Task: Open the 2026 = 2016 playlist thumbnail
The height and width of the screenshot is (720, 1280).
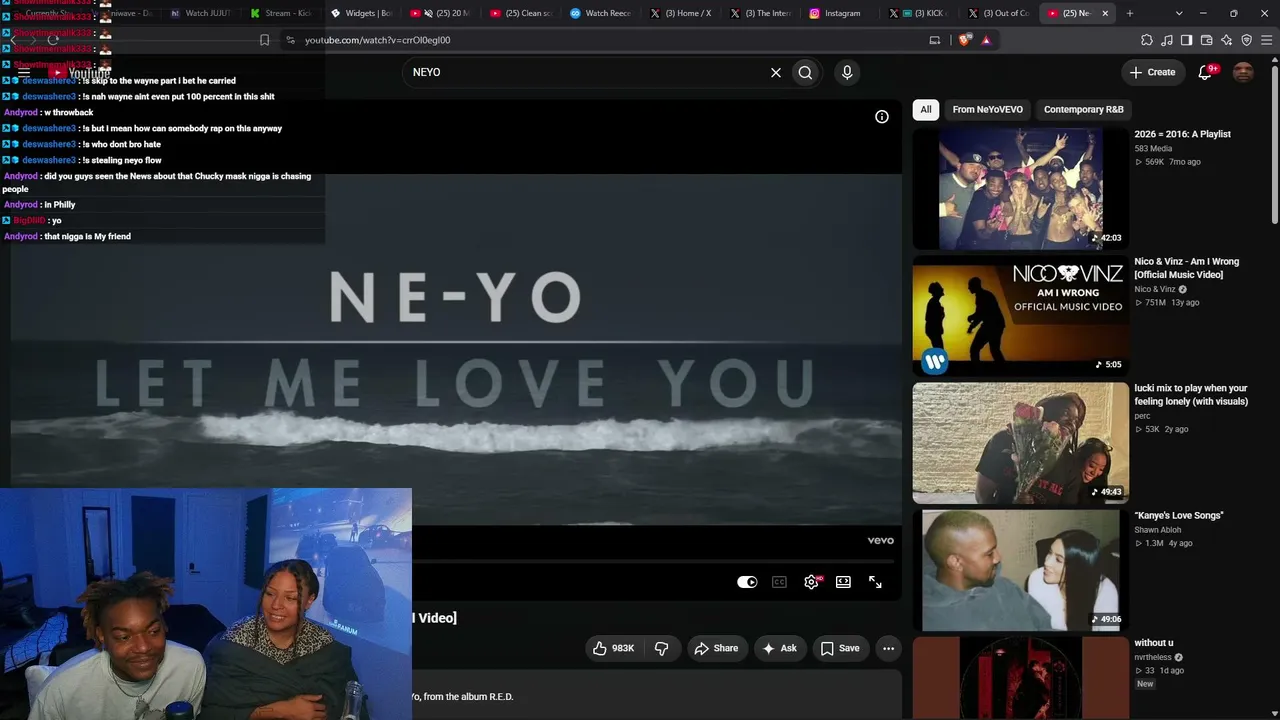Action: tap(1020, 188)
